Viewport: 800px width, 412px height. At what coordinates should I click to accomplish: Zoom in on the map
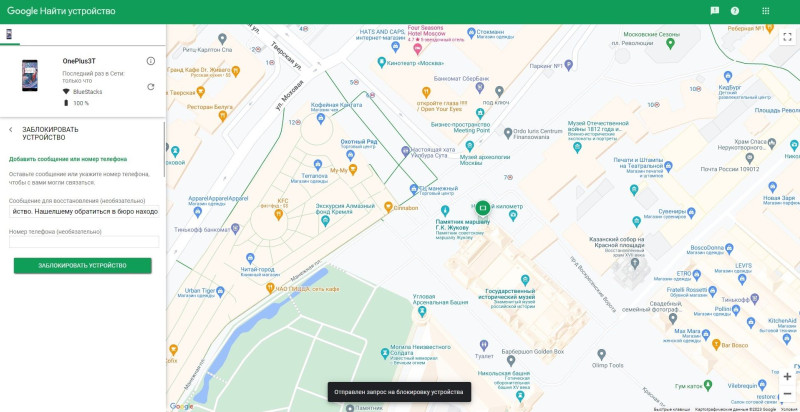pyautogui.click(x=787, y=377)
